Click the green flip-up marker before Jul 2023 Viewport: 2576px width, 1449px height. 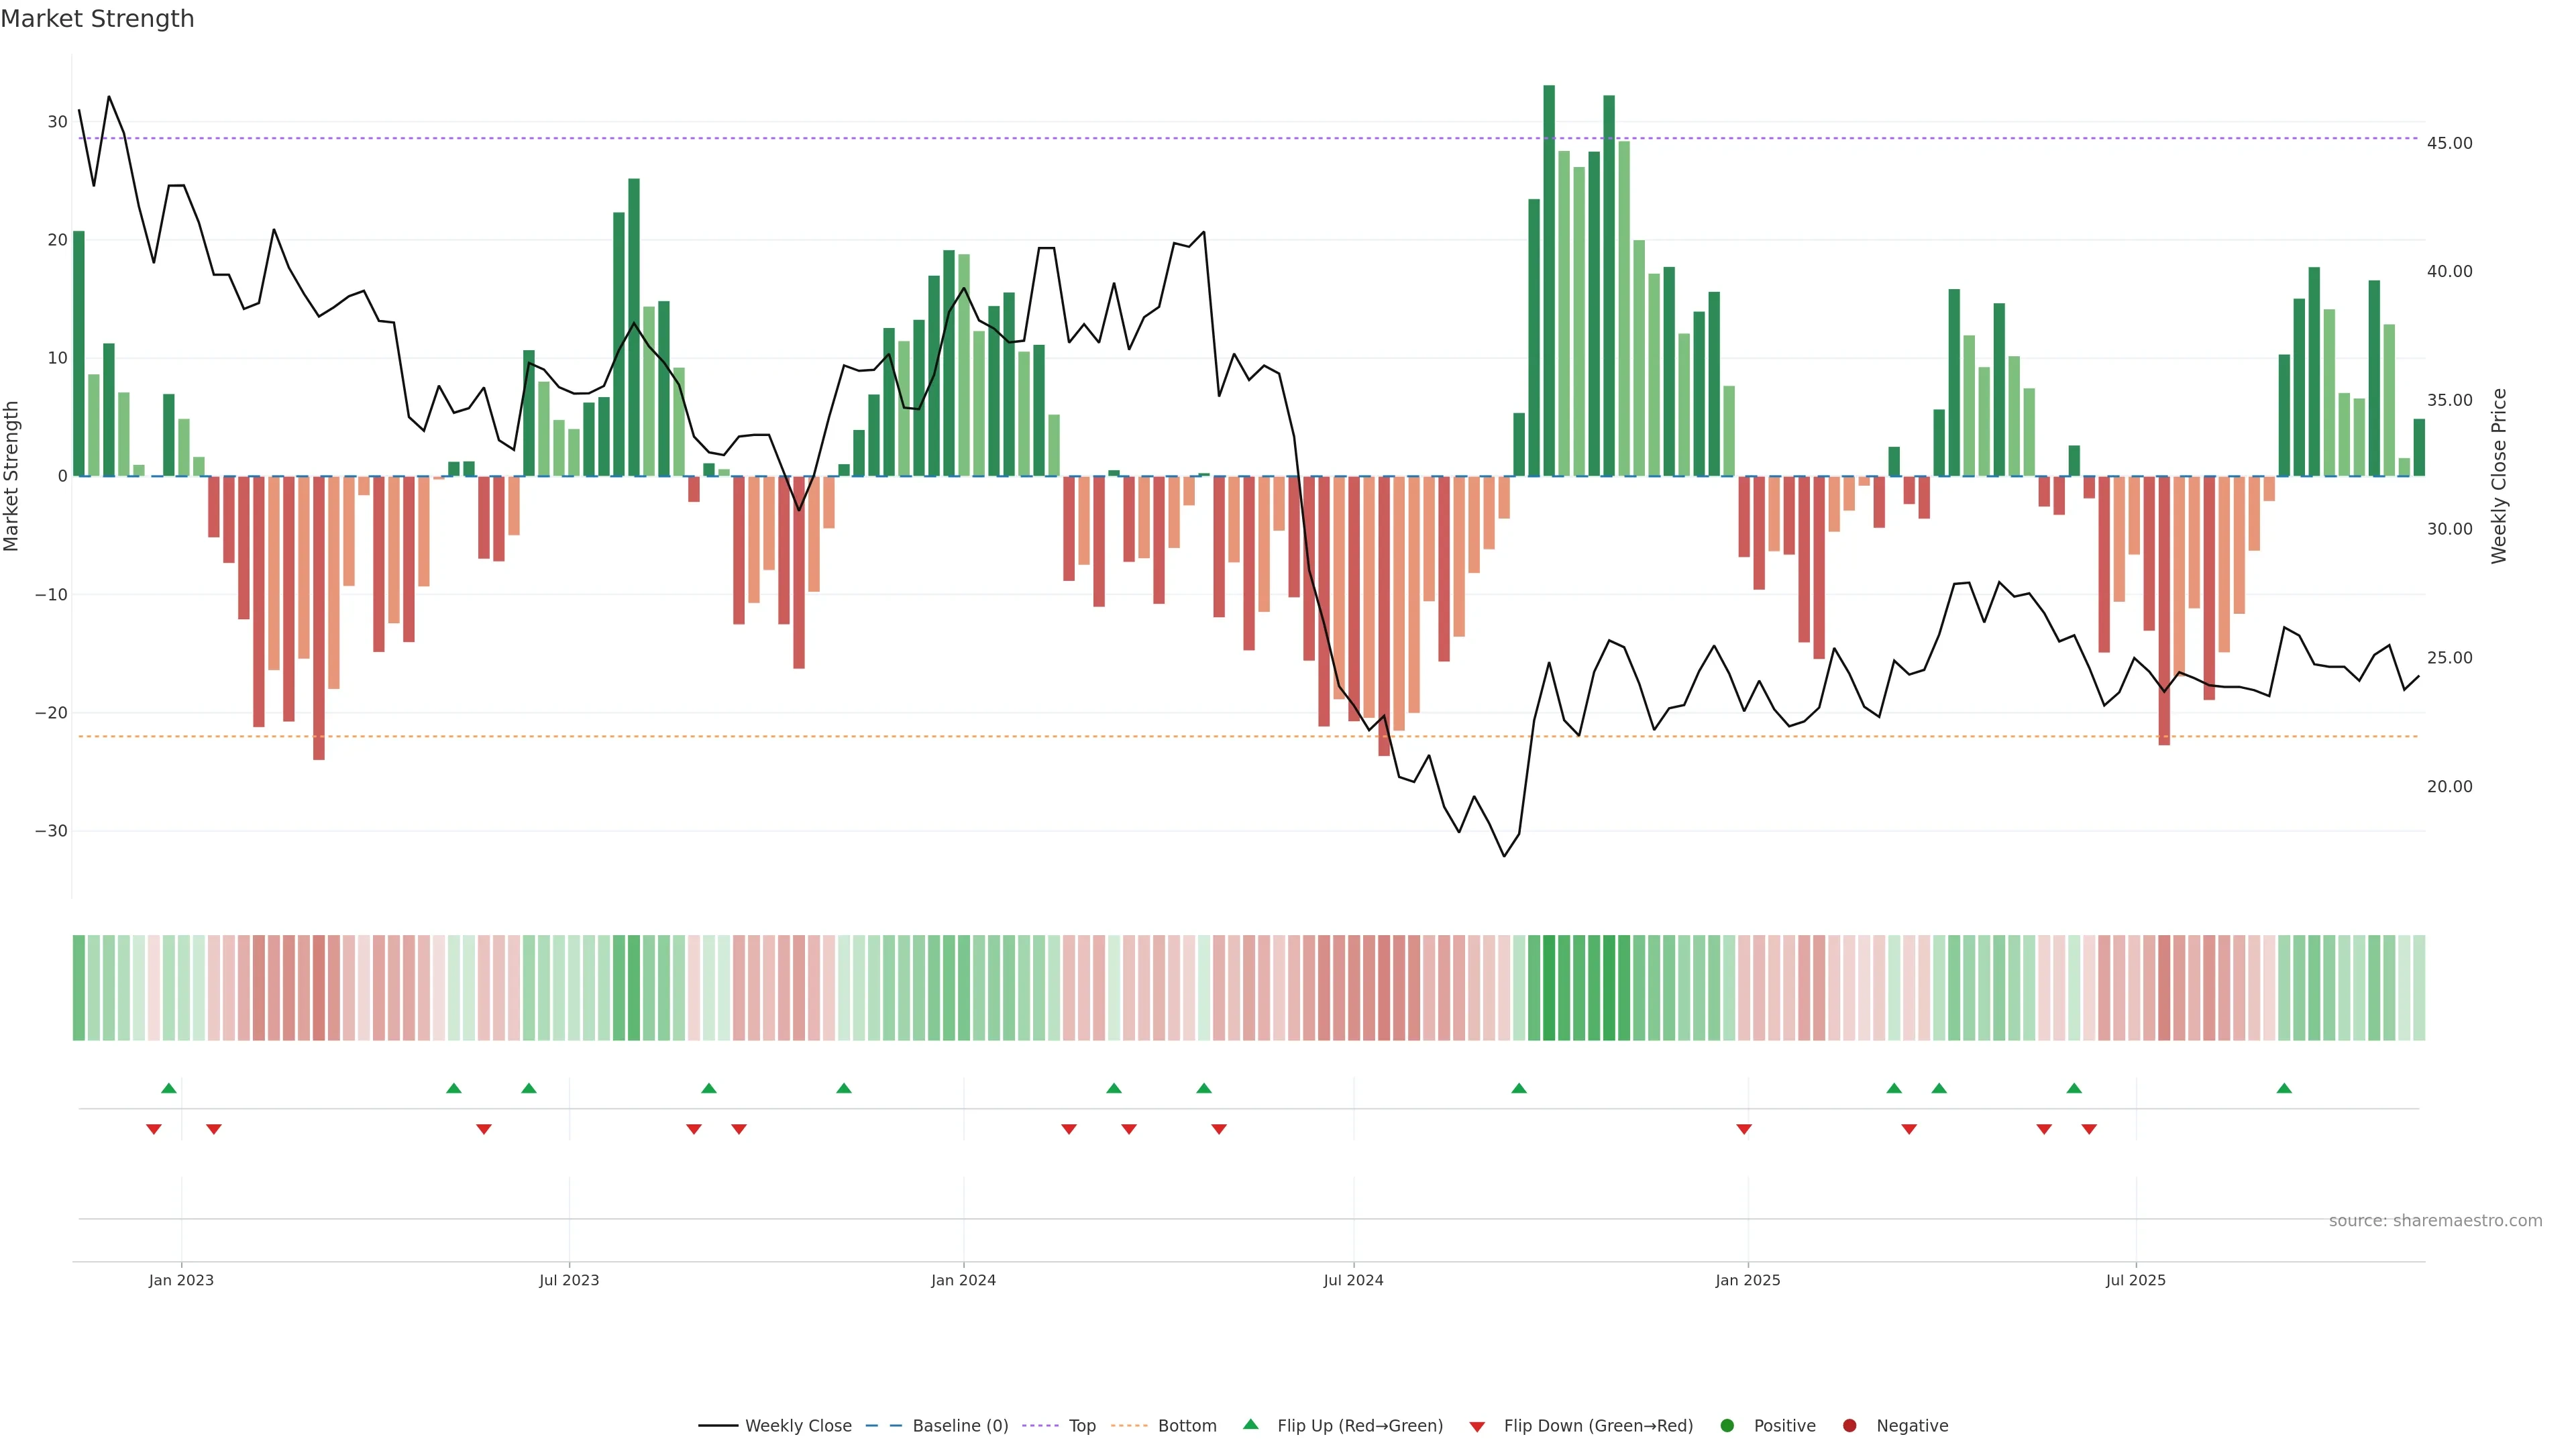pyautogui.click(x=529, y=1088)
